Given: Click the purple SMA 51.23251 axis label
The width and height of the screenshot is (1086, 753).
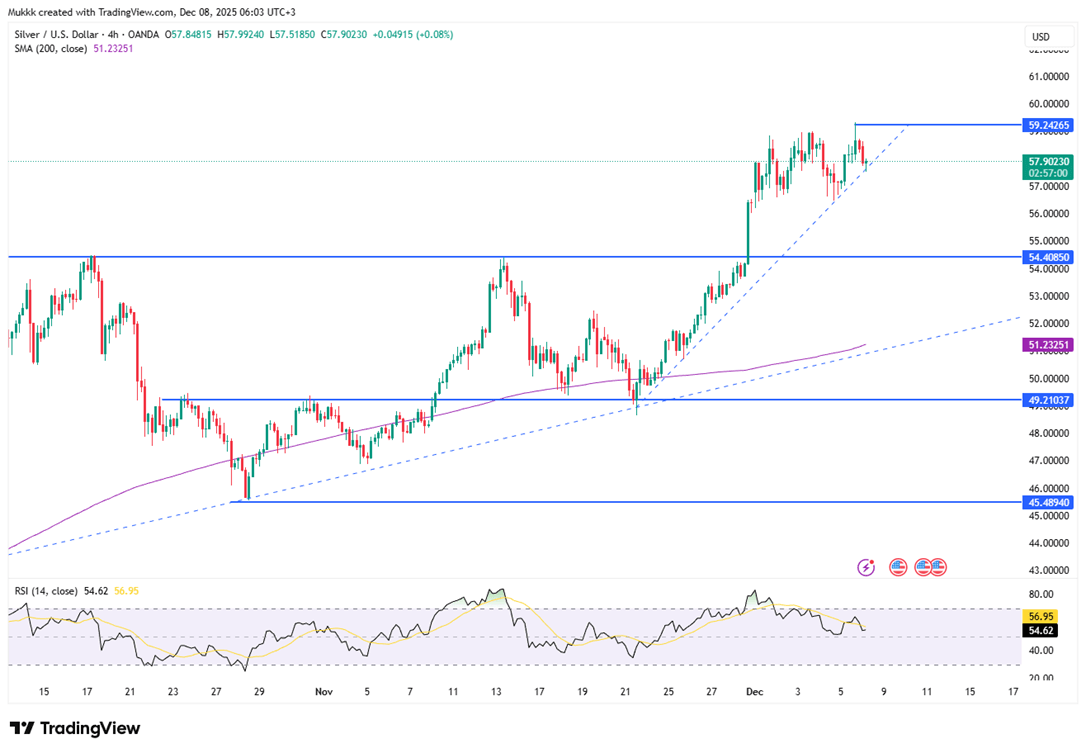Looking at the screenshot, I should 1049,345.
